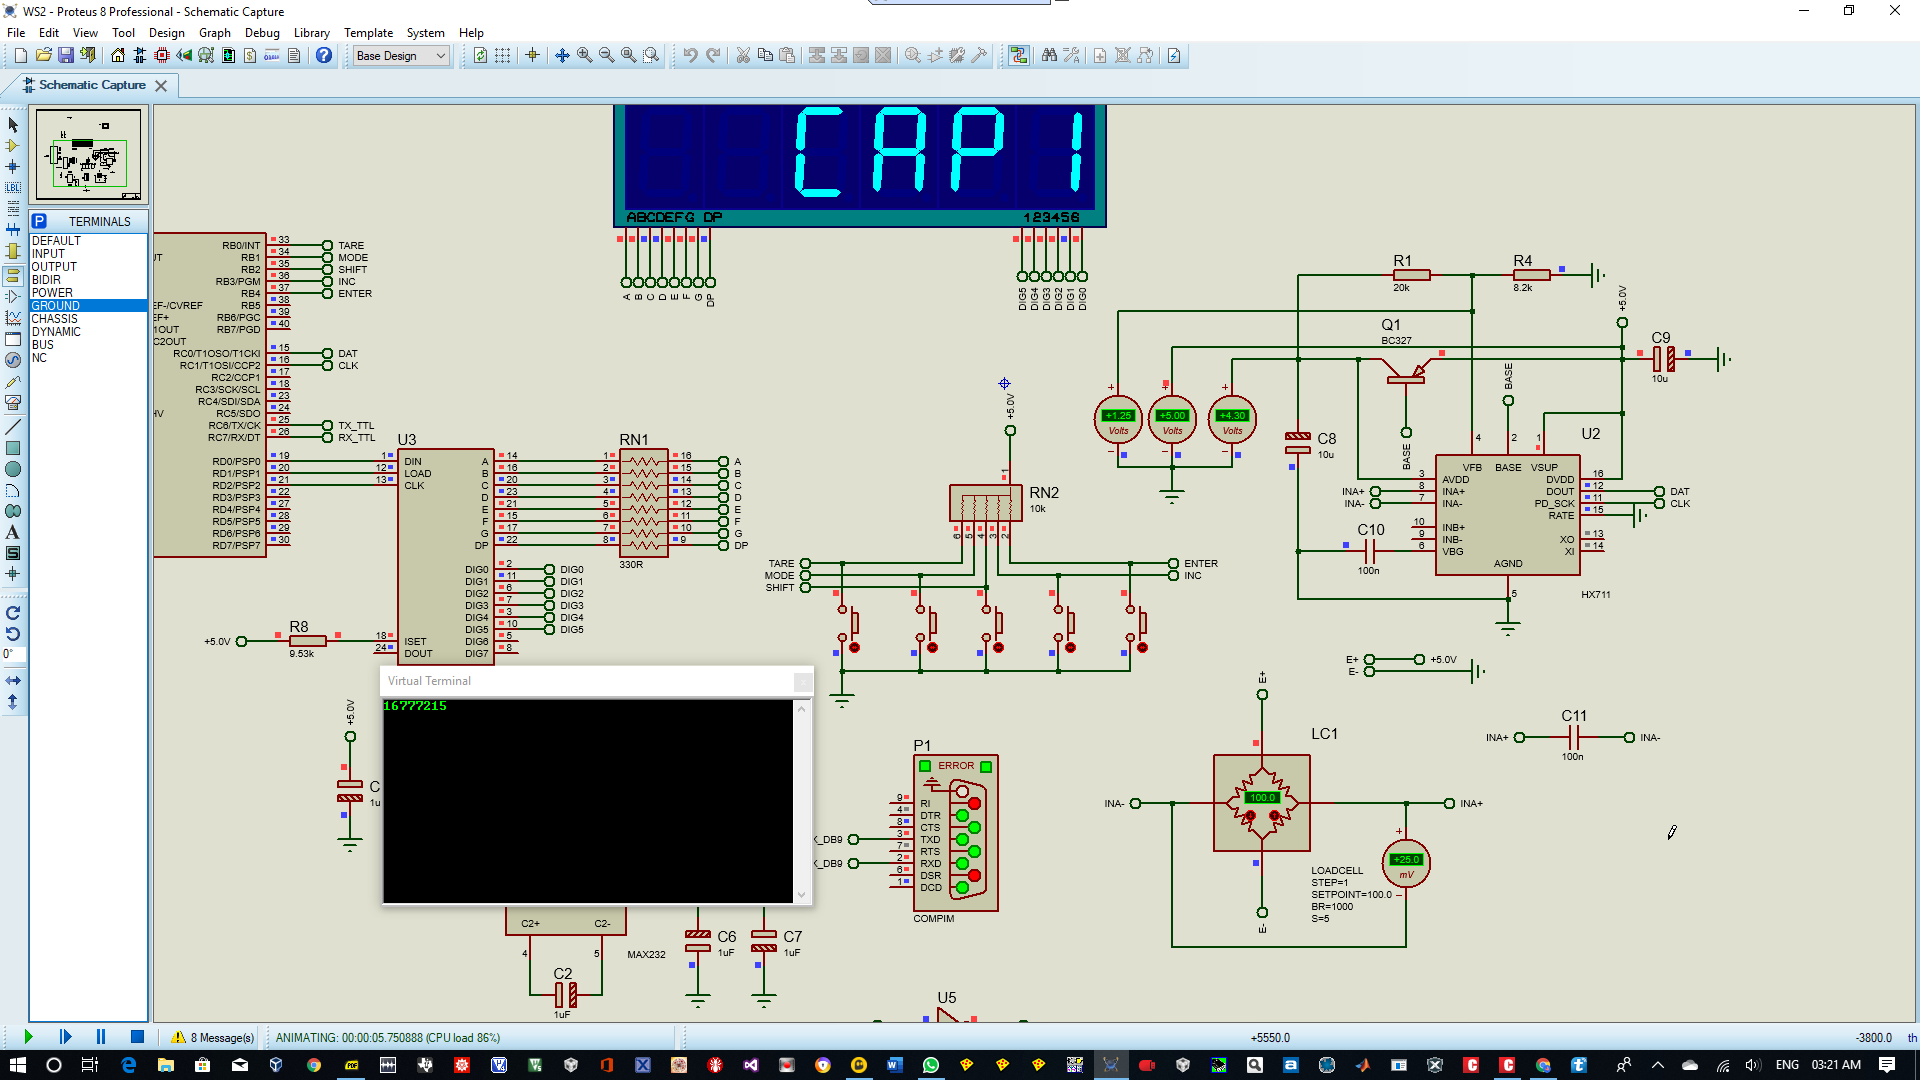Click the overview window thumbnail

pos(89,155)
